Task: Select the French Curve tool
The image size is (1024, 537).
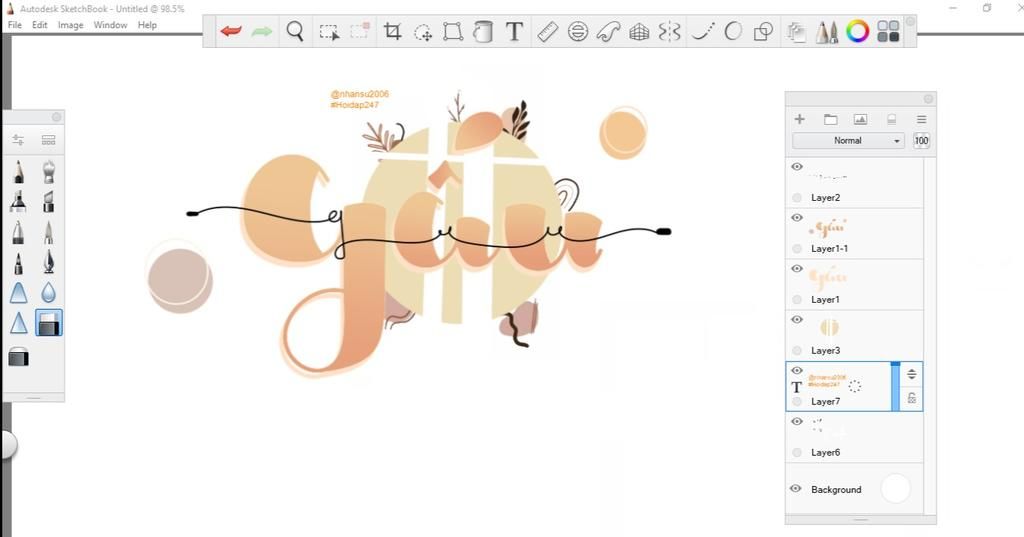Action: (x=608, y=31)
